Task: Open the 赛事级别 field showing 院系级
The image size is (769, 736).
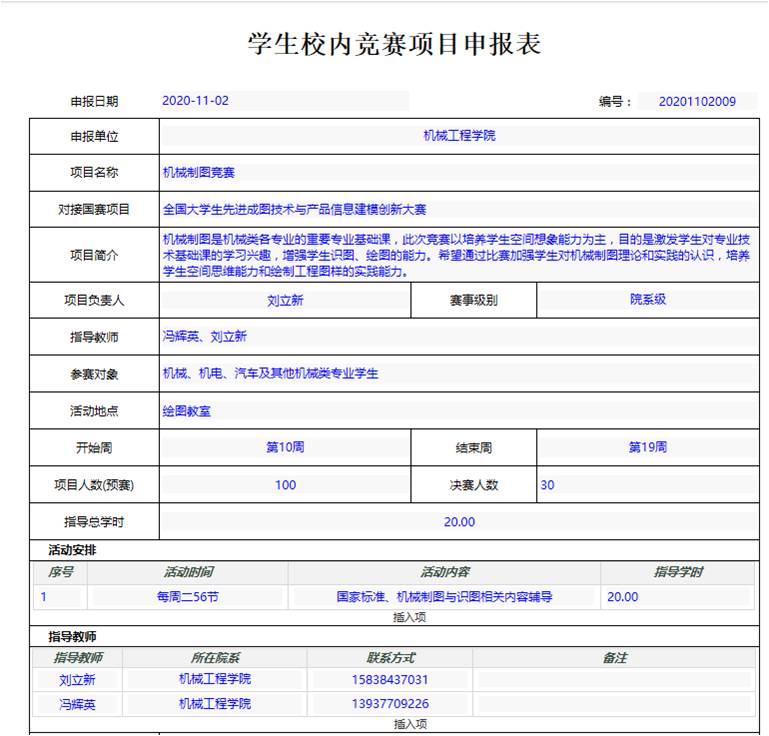Action: click(x=647, y=300)
